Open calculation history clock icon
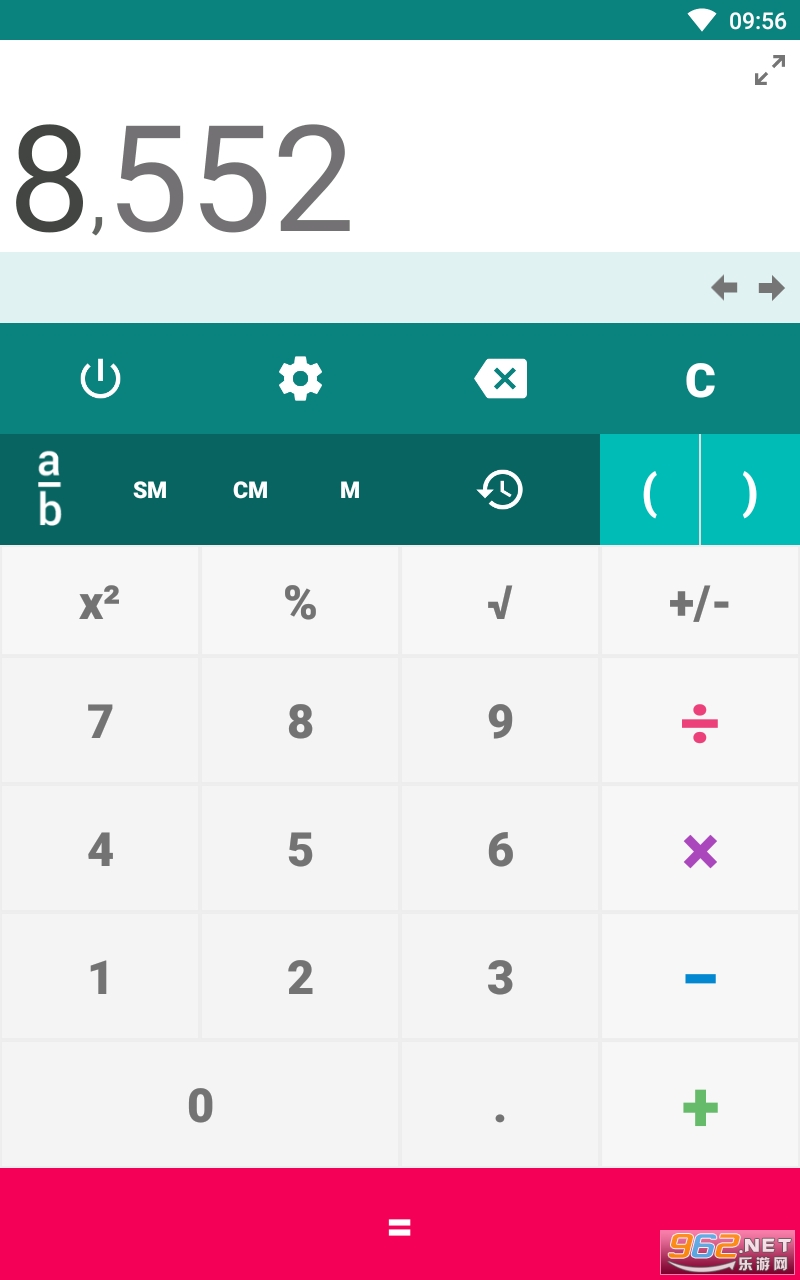The width and height of the screenshot is (800, 1280). tap(500, 490)
